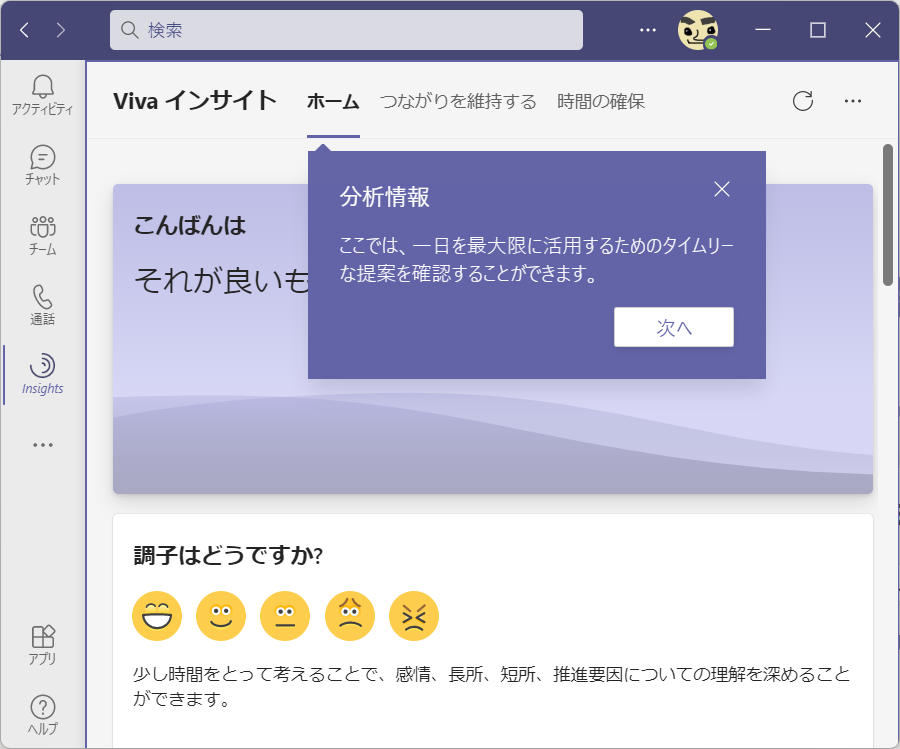Click the 調子はどうですか? heading
This screenshot has width=900, height=749.
(x=228, y=556)
